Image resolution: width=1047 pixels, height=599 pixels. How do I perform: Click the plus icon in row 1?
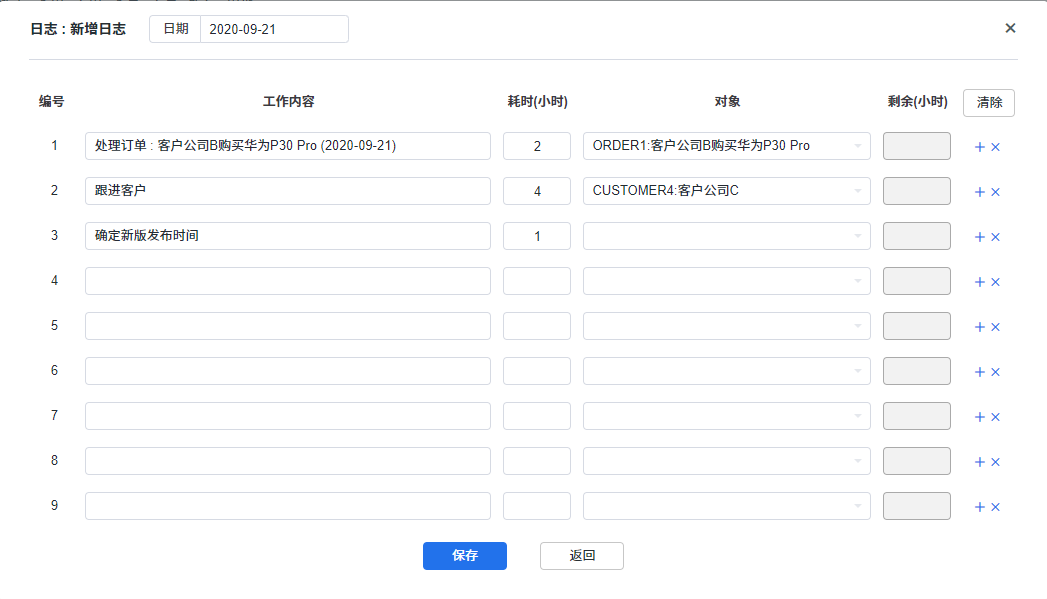click(x=980, y=147)
